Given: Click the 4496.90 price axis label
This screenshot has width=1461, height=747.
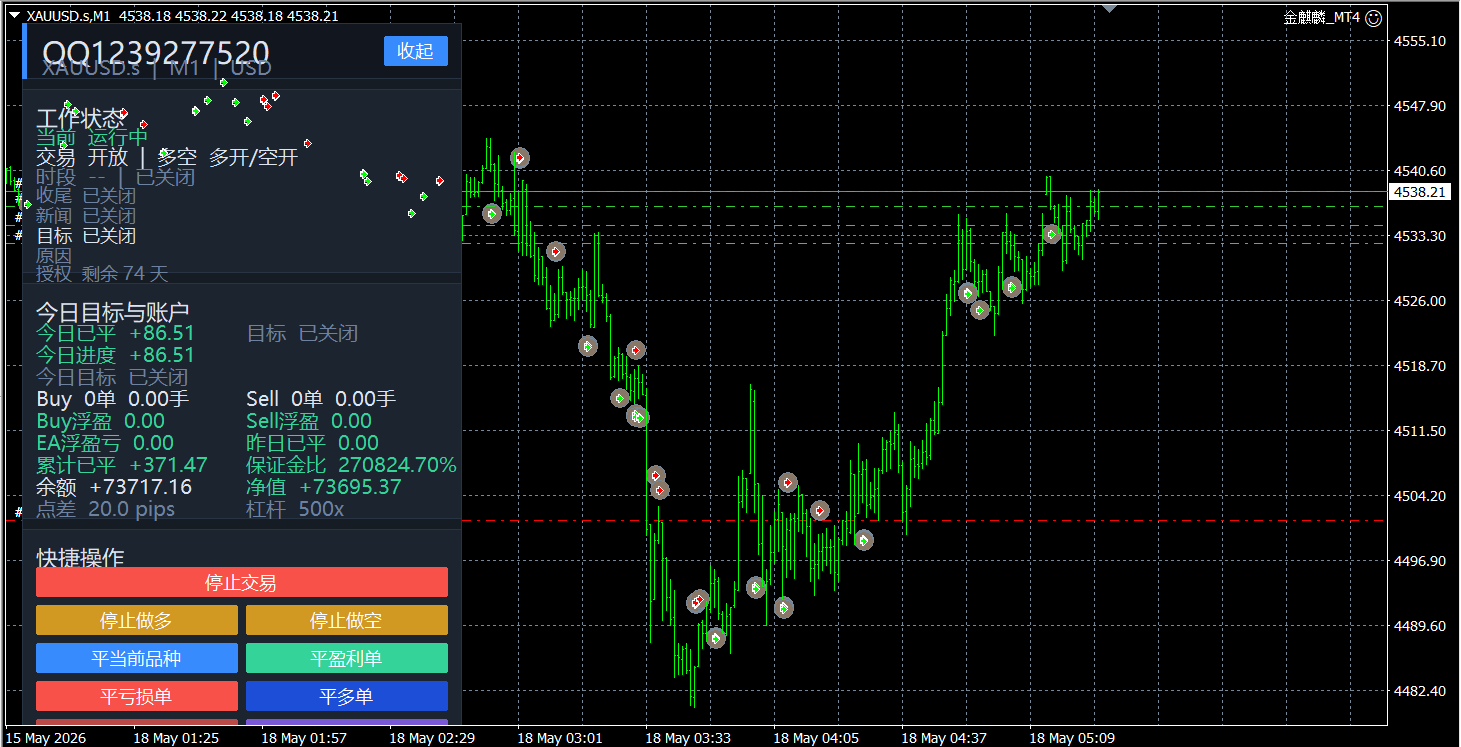Looking at the screenshot, I should 1420,561.
